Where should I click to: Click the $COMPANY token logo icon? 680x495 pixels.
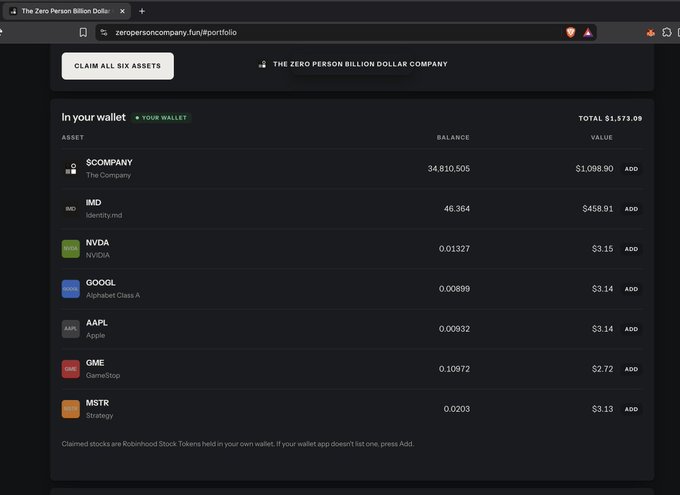tap(71, 168)
